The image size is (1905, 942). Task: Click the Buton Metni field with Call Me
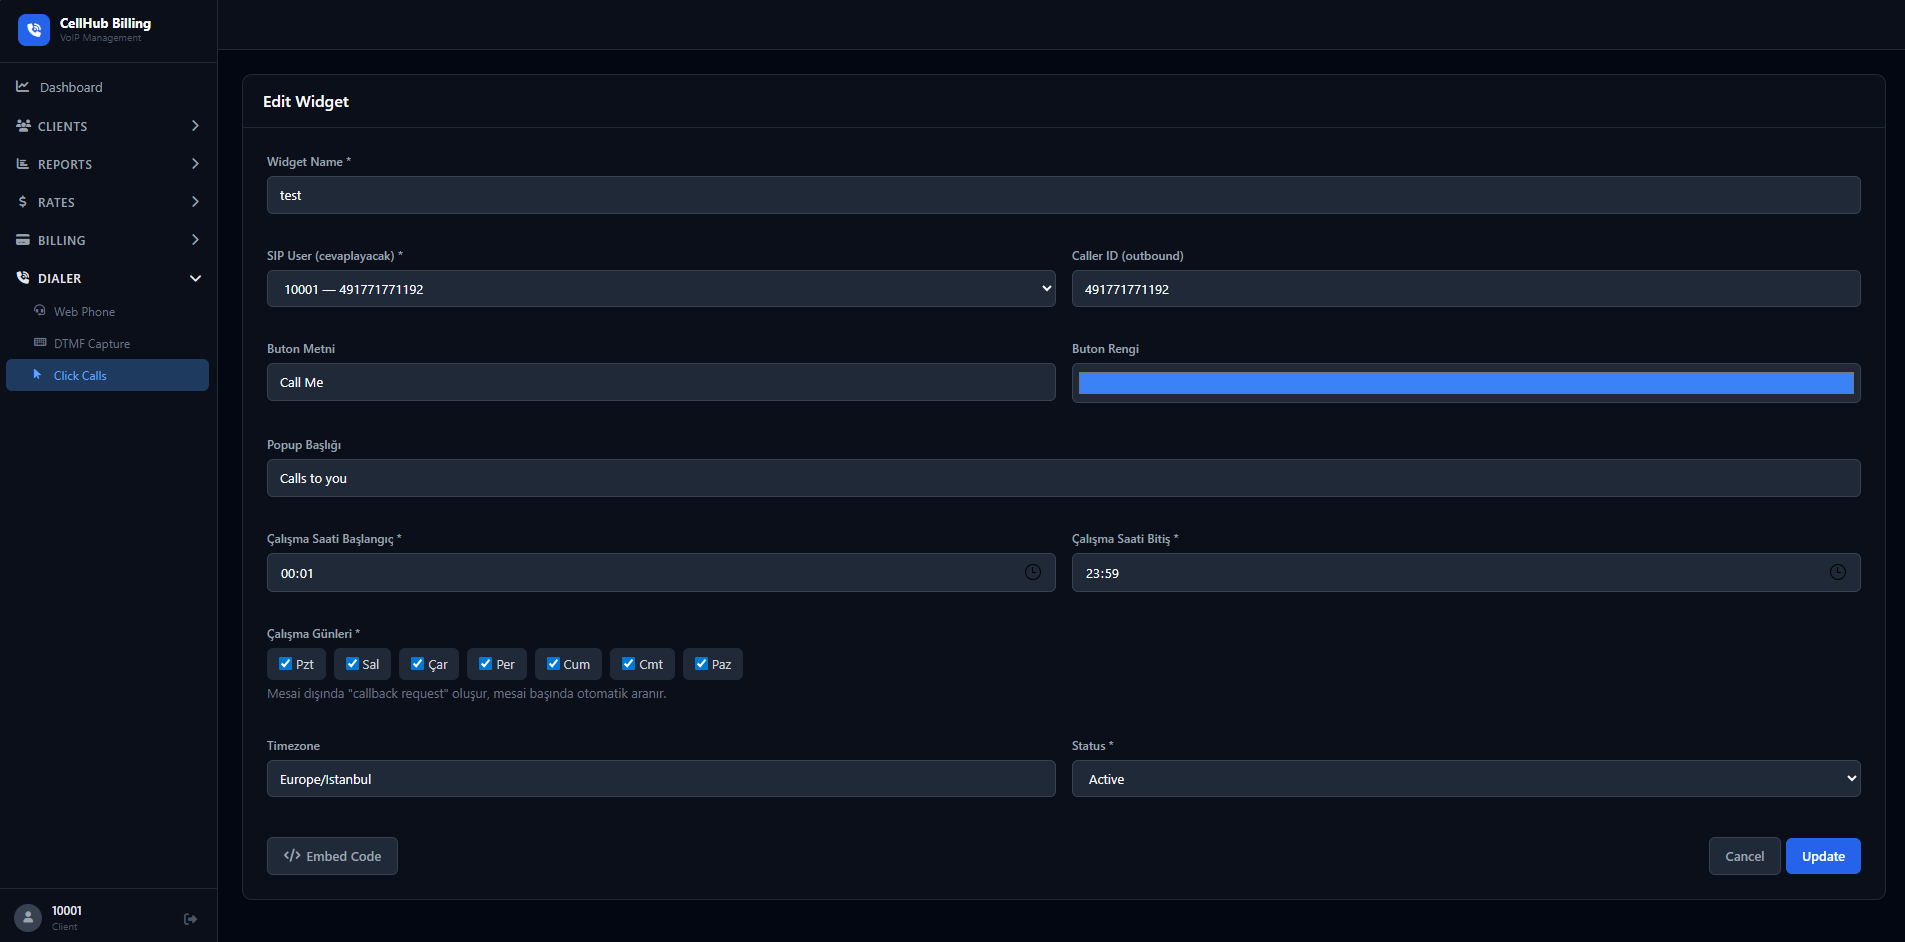(661, 382)
